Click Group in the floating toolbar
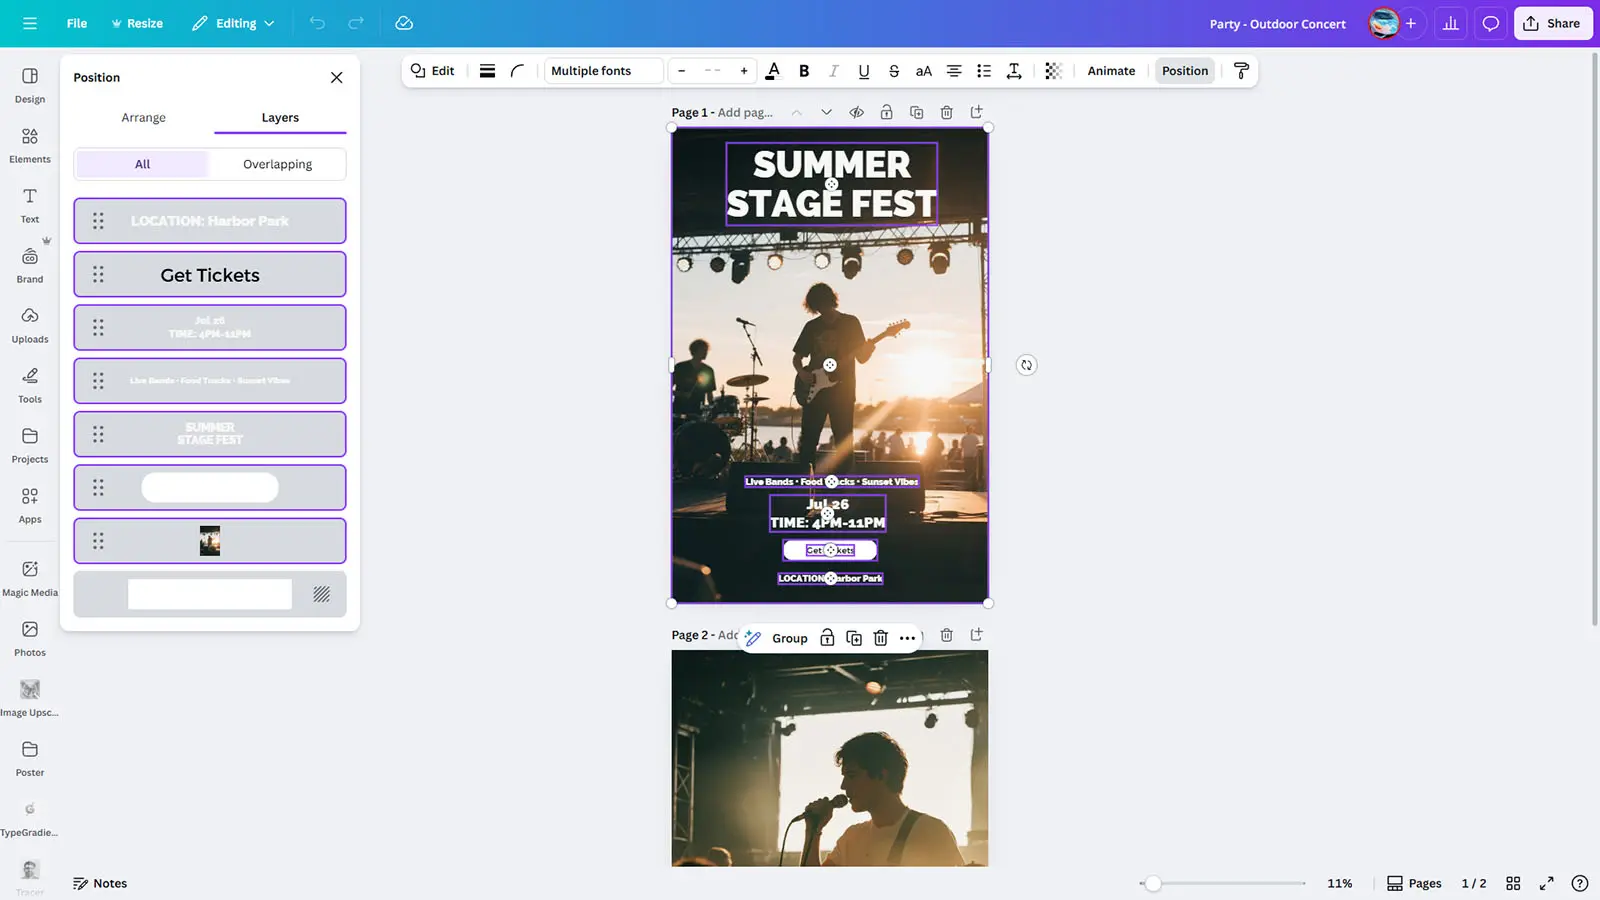 tap(789, 638)
